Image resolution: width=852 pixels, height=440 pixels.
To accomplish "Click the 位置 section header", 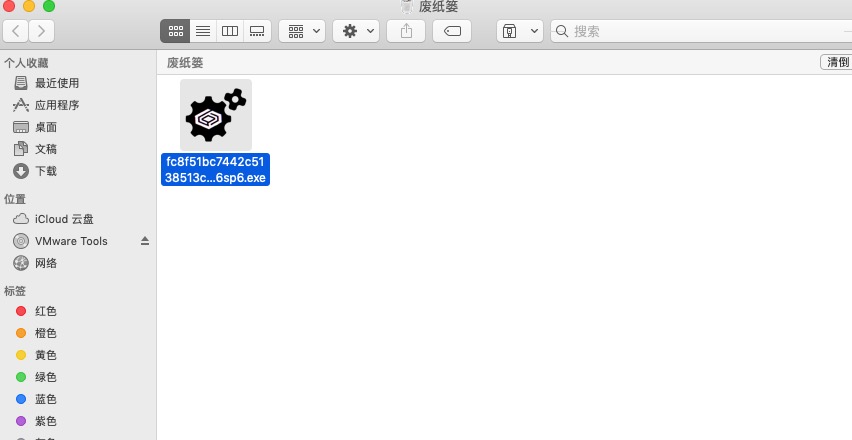I will (15, 199).
